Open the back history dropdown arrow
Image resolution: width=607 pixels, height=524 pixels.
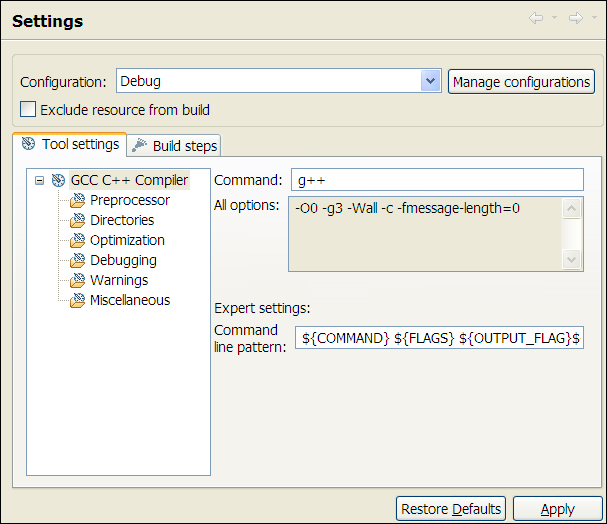pos(554,17)
